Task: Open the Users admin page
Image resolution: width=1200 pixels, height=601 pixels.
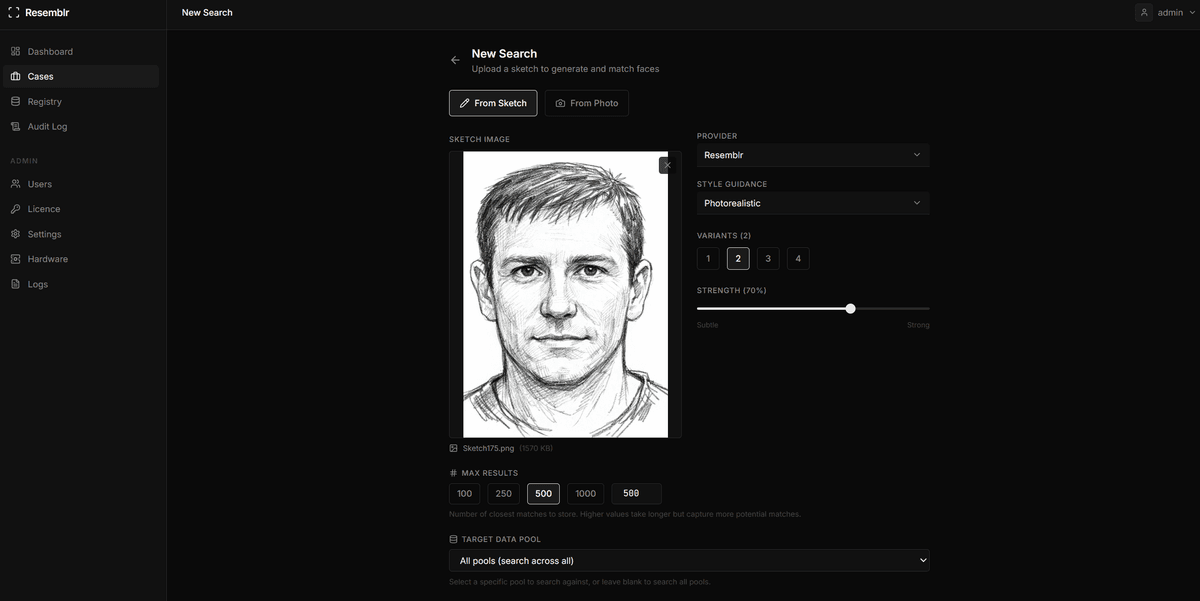Action: click(x=39, y=184)
